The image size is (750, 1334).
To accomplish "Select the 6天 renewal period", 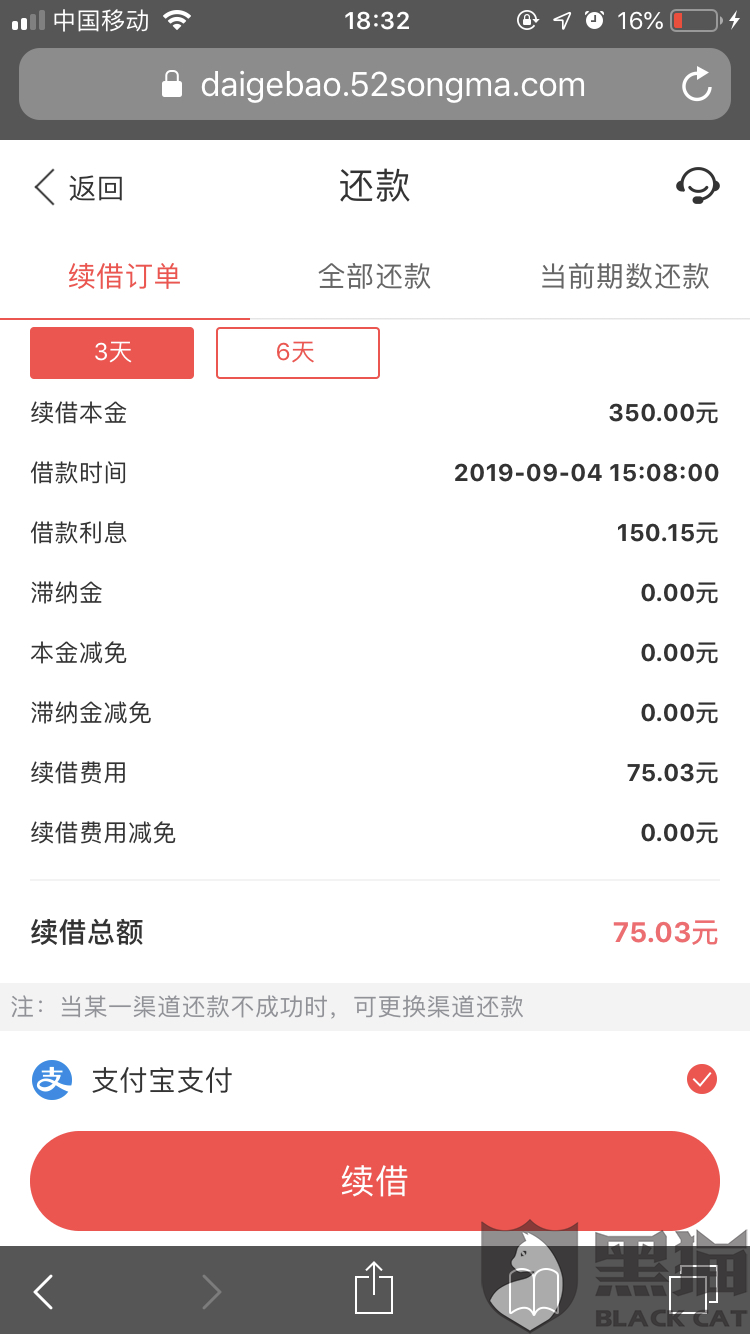I will tap(298, 352).
